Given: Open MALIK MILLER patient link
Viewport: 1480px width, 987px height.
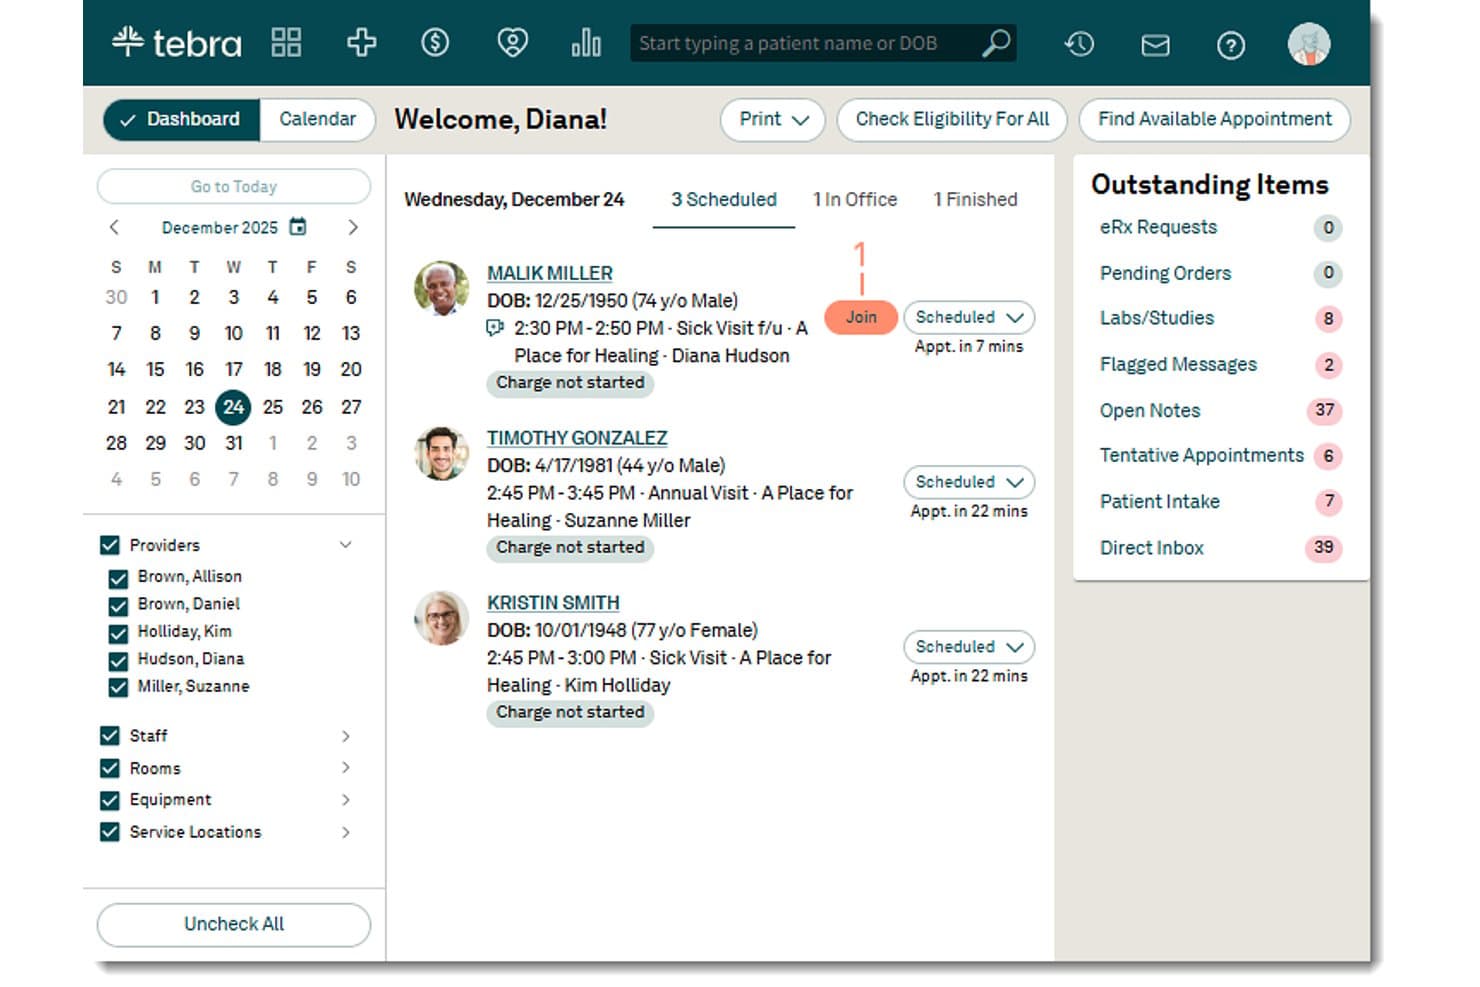Looking at the screenshot, I should (x=550, y=273).
